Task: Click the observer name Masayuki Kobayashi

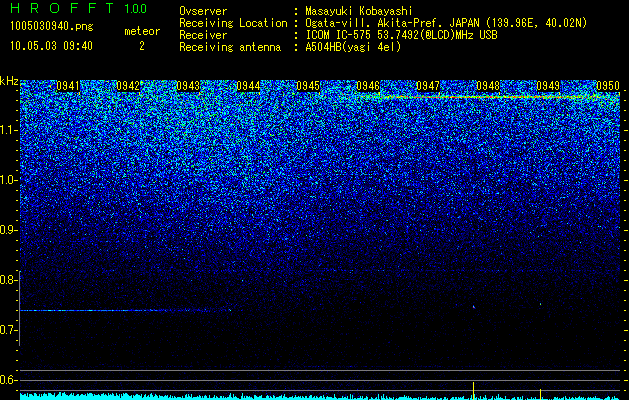Action: coord(359,11)
